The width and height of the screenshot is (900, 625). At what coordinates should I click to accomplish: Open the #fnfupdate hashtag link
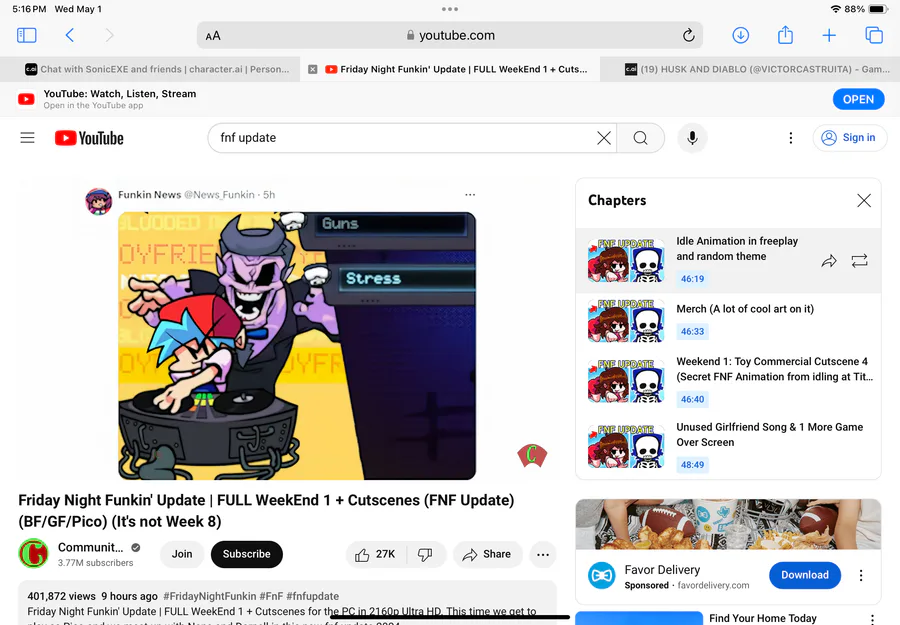point(312,596)
